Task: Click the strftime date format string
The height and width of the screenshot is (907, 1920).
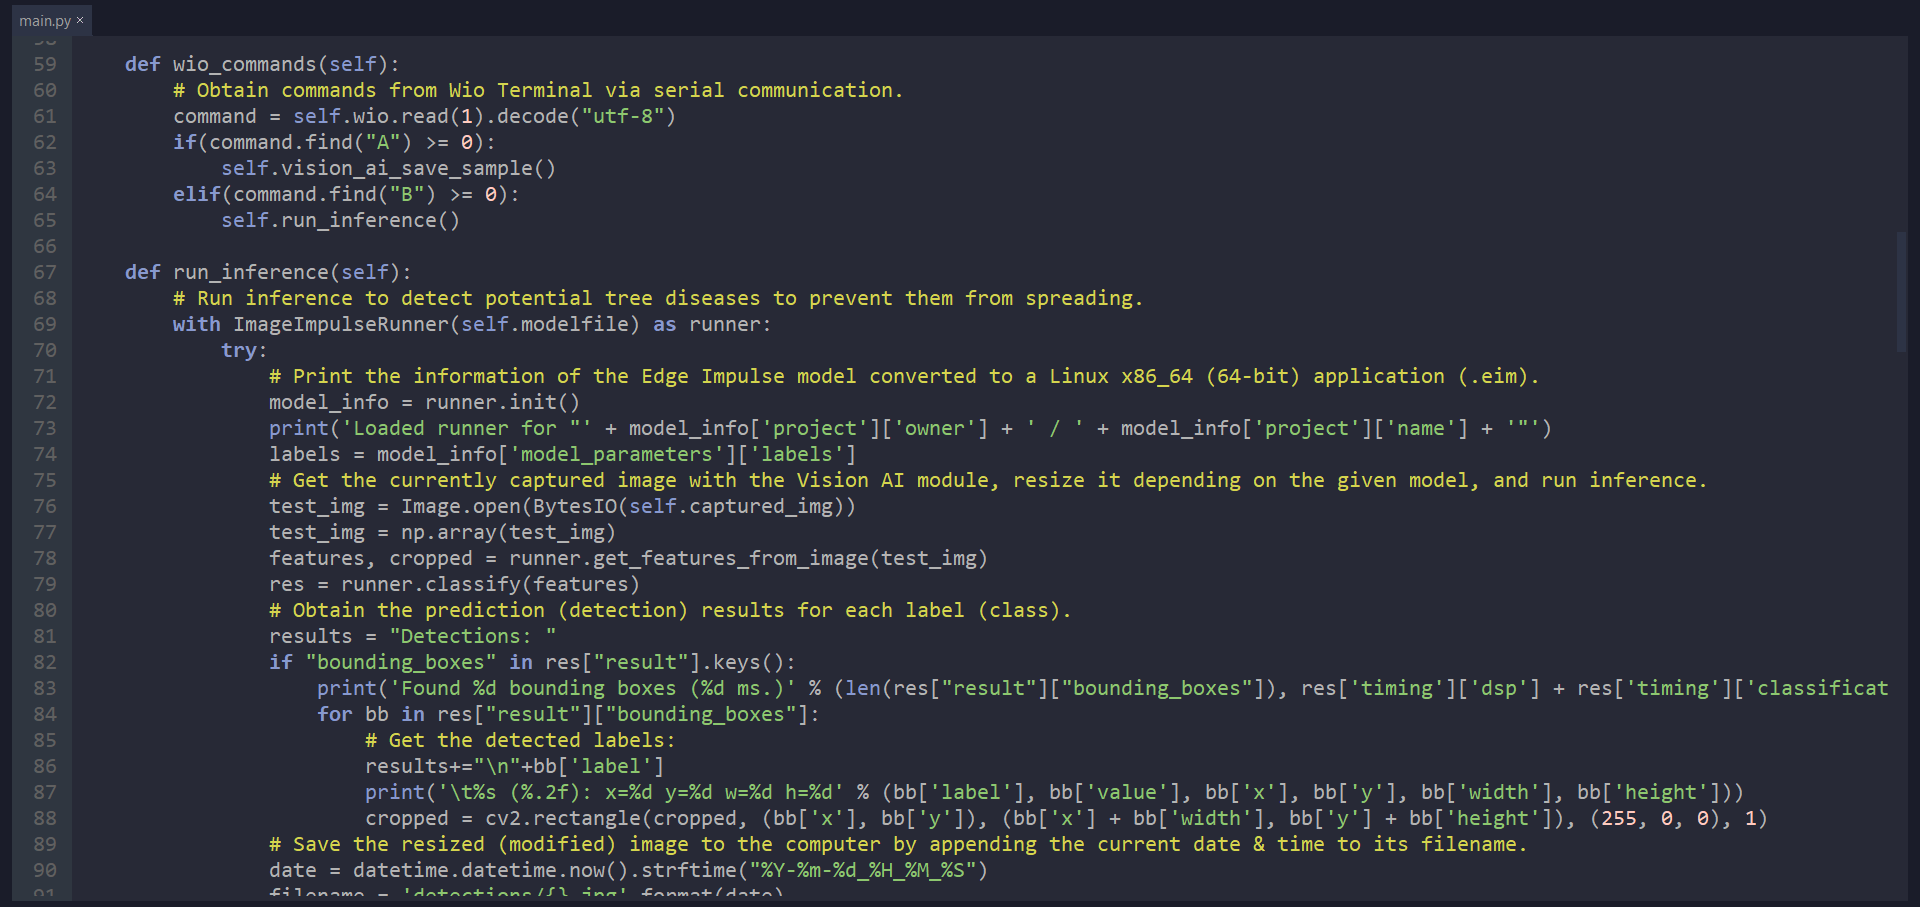Action: (x=862, y=870)
